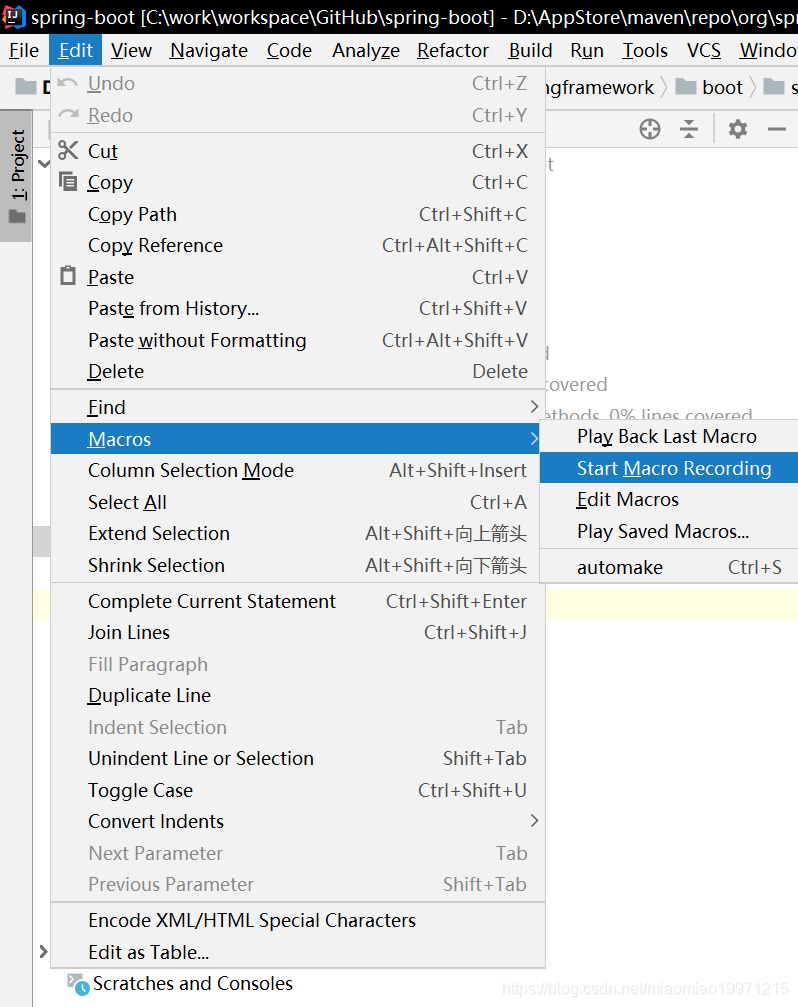Image resolution: width=798 pixels, height=1007 pixels.
Task: Click the Select Opened File crosshair icon
Action: (649, 129)
